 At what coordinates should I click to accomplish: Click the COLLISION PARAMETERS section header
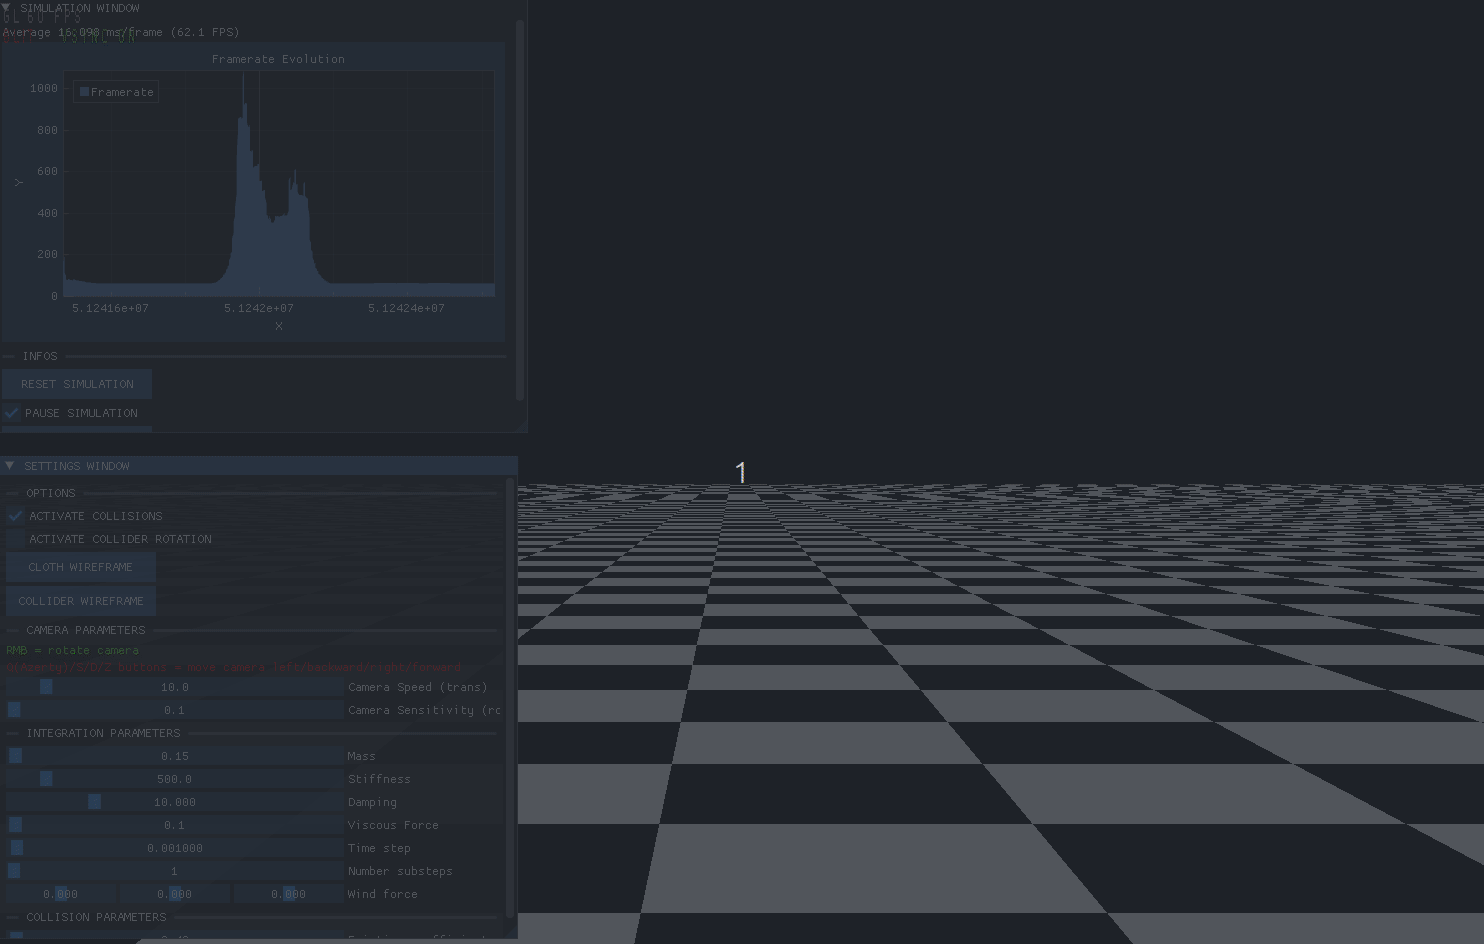[x=96, y=917]
